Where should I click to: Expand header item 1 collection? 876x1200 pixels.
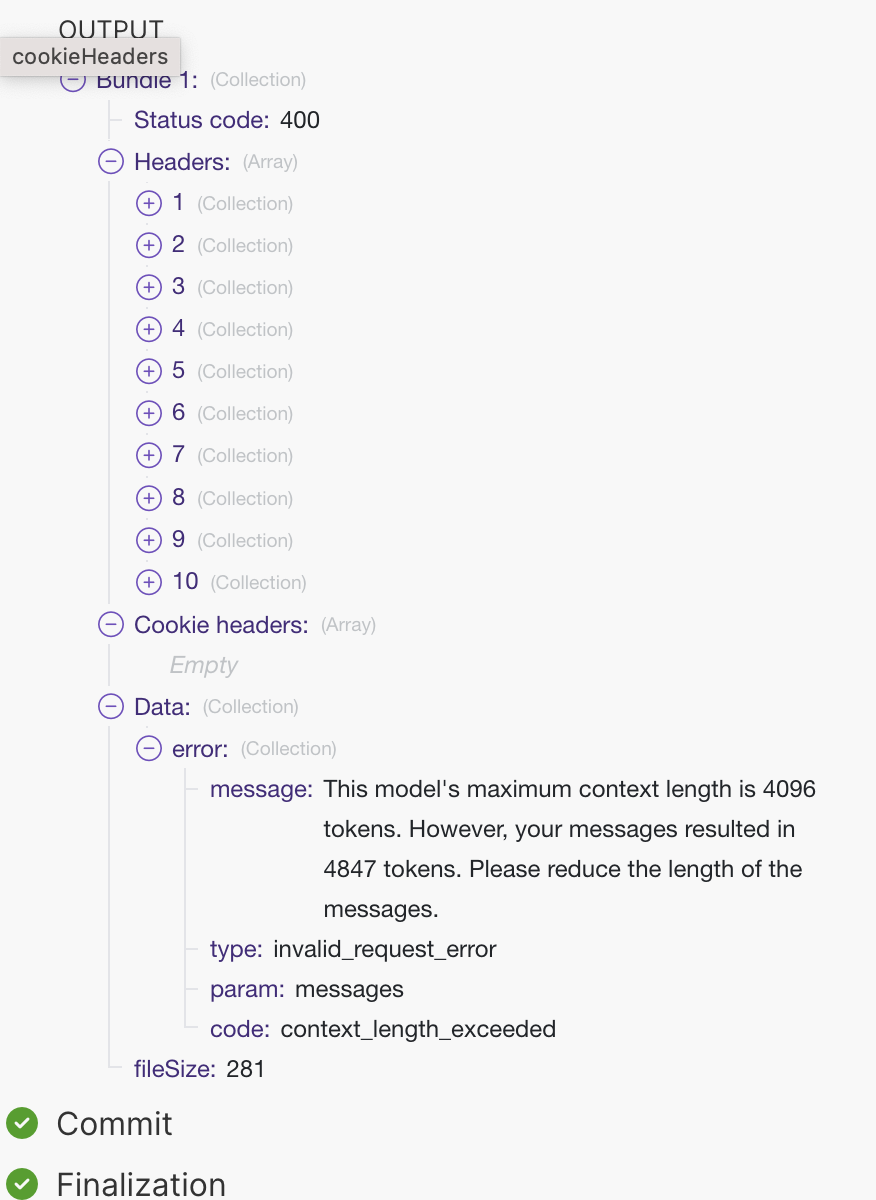(x=148, y=204)
